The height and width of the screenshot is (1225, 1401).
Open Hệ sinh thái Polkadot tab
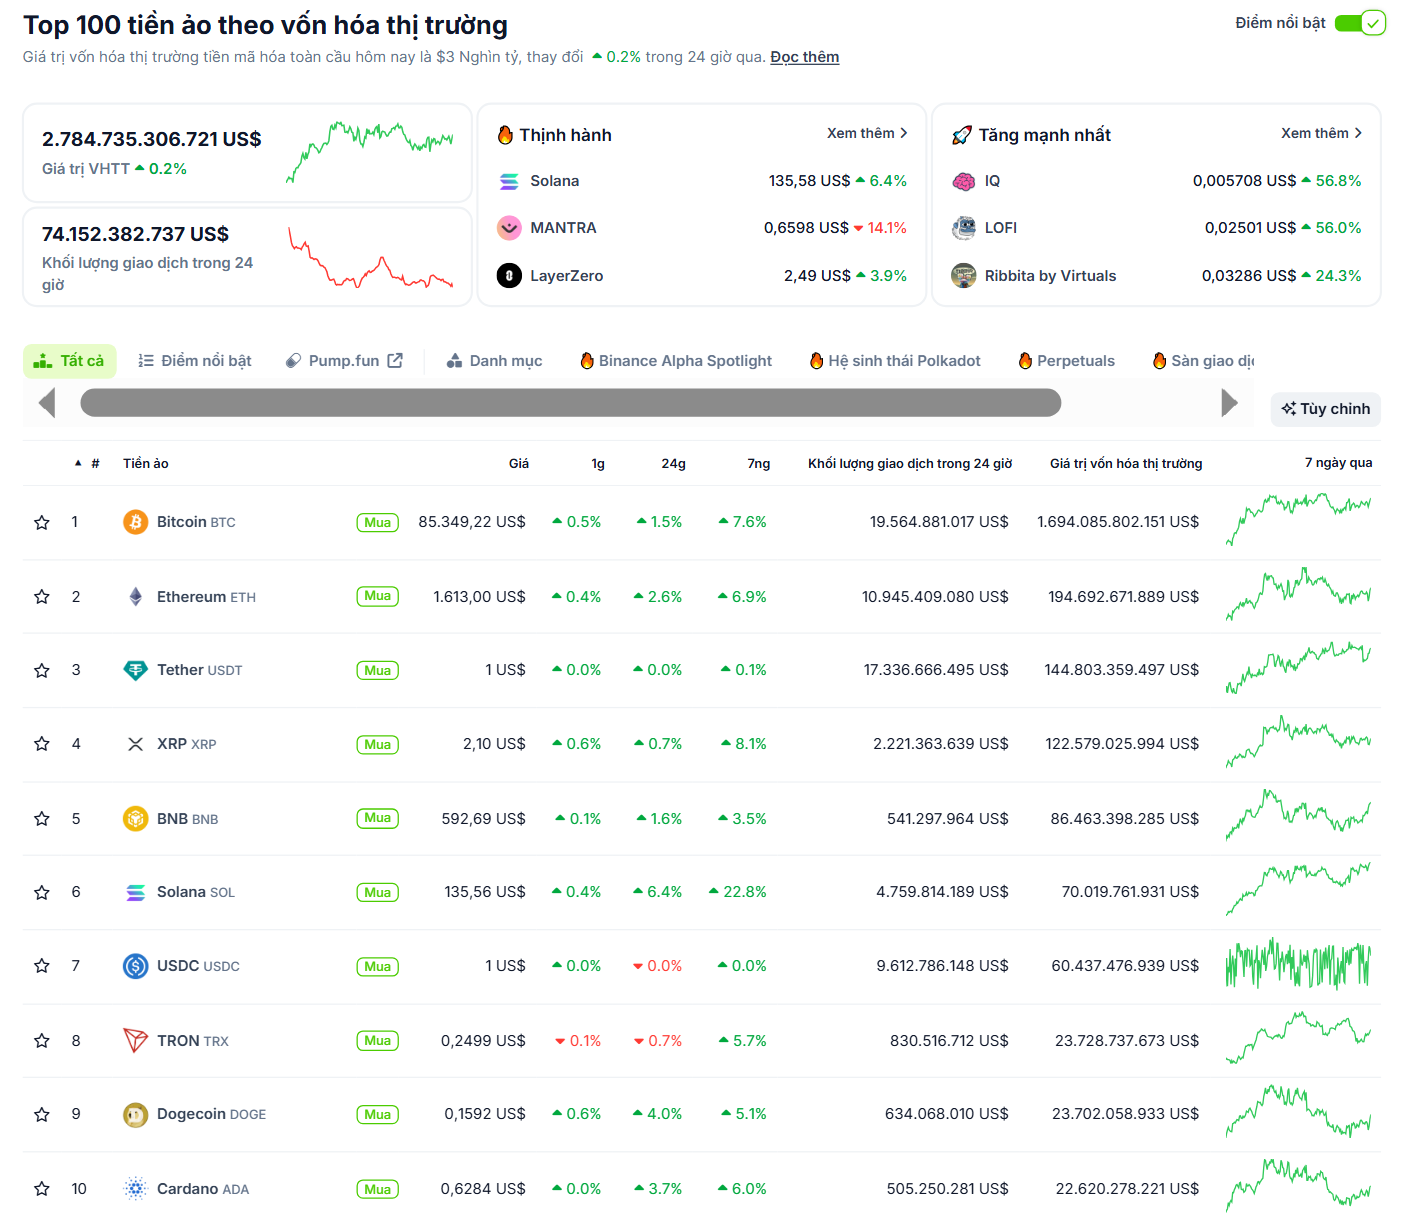tap(895, 361)
